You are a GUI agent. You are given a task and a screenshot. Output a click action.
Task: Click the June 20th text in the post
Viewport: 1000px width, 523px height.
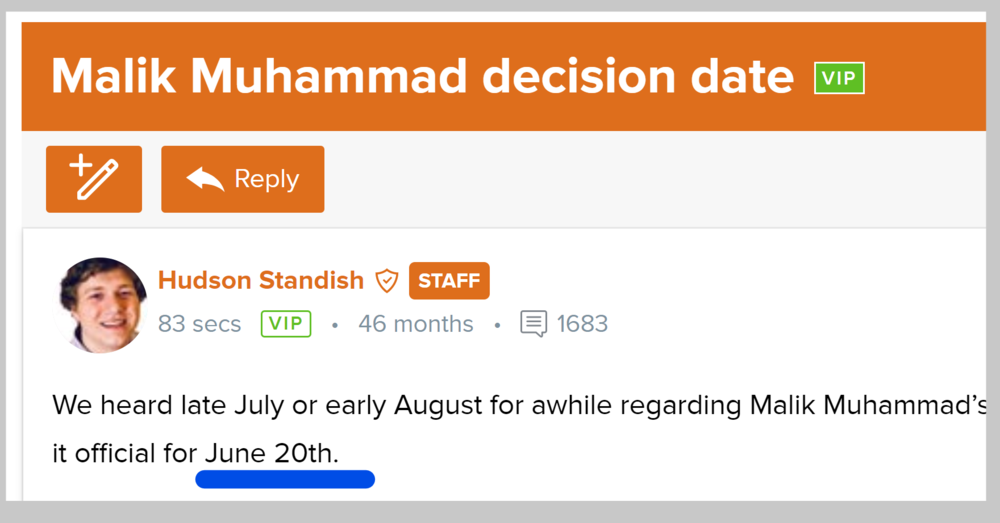pyautogui.click(x=271, y=453)
